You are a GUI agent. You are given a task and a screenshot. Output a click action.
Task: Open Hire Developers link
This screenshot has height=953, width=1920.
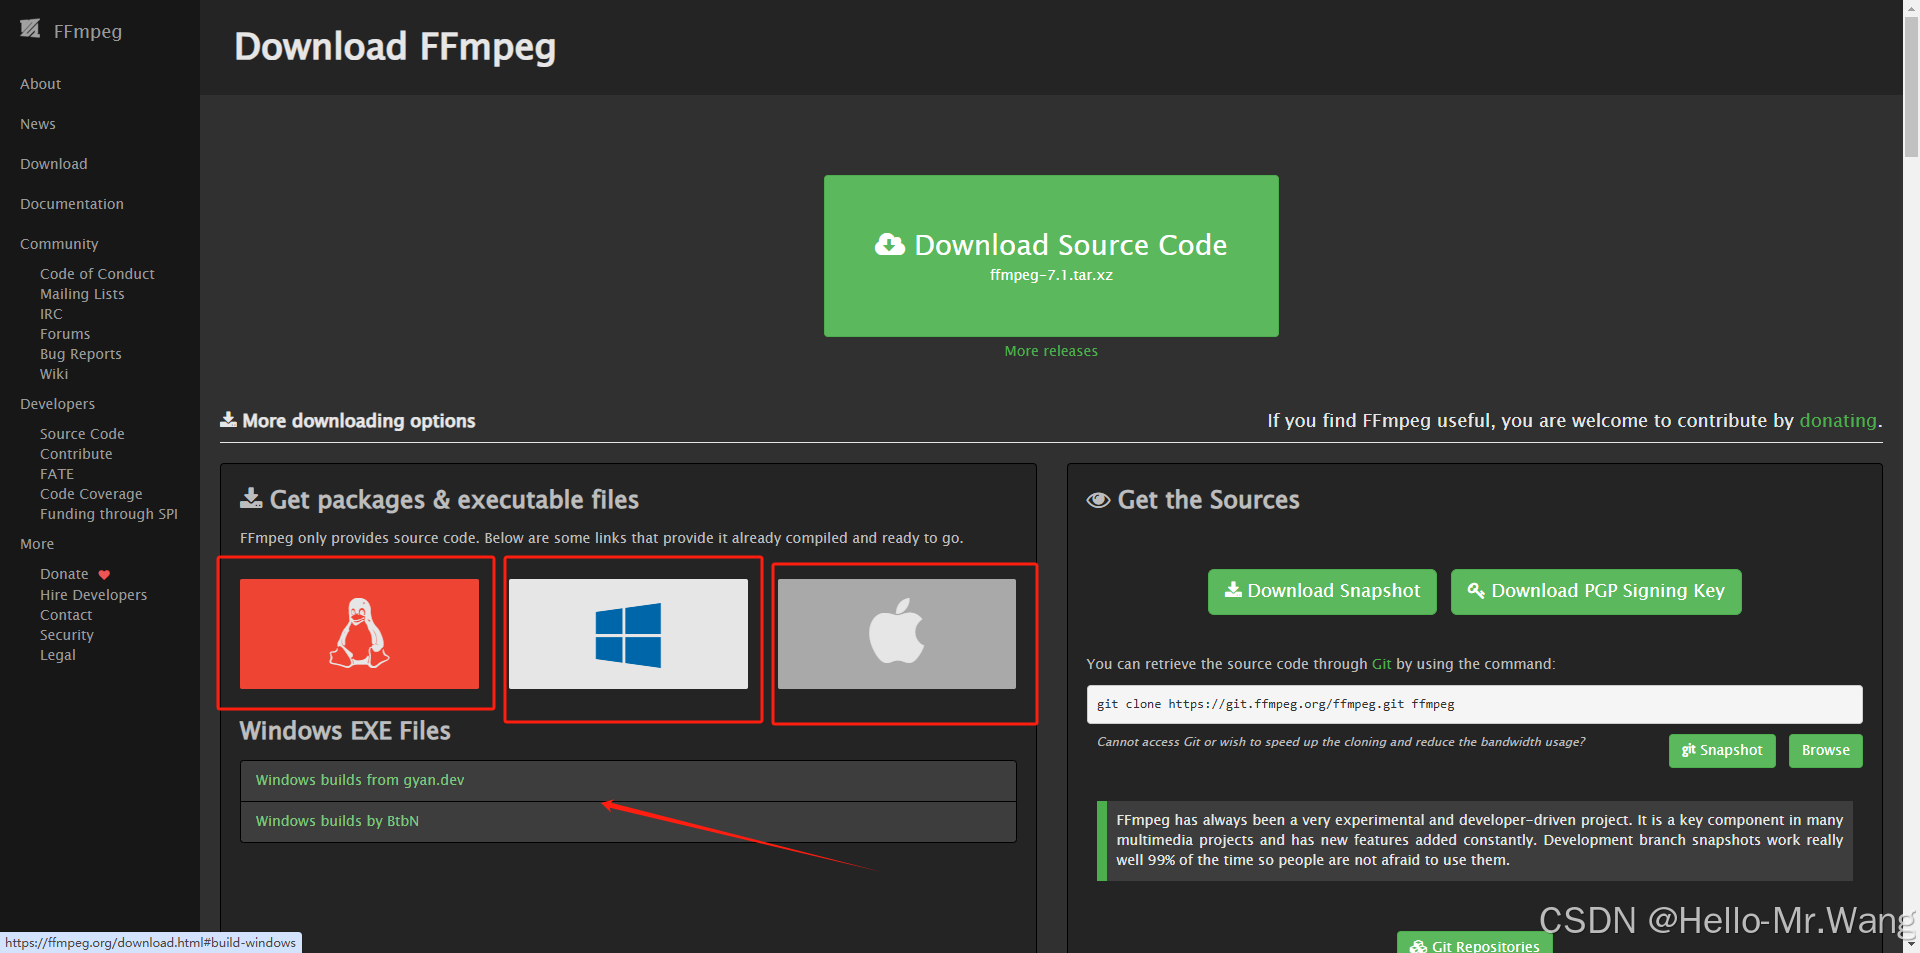(x=93, y=595)
